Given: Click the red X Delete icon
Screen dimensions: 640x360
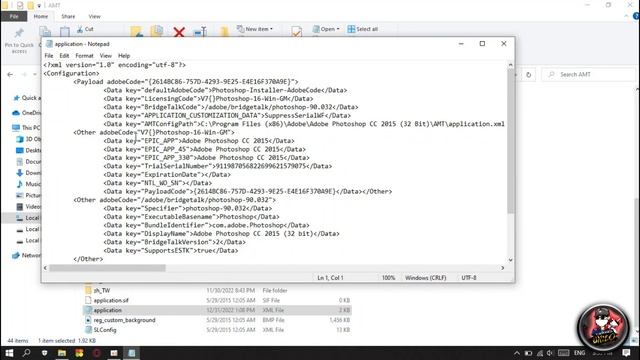Looking at the screenshot, I should point(179,32).
